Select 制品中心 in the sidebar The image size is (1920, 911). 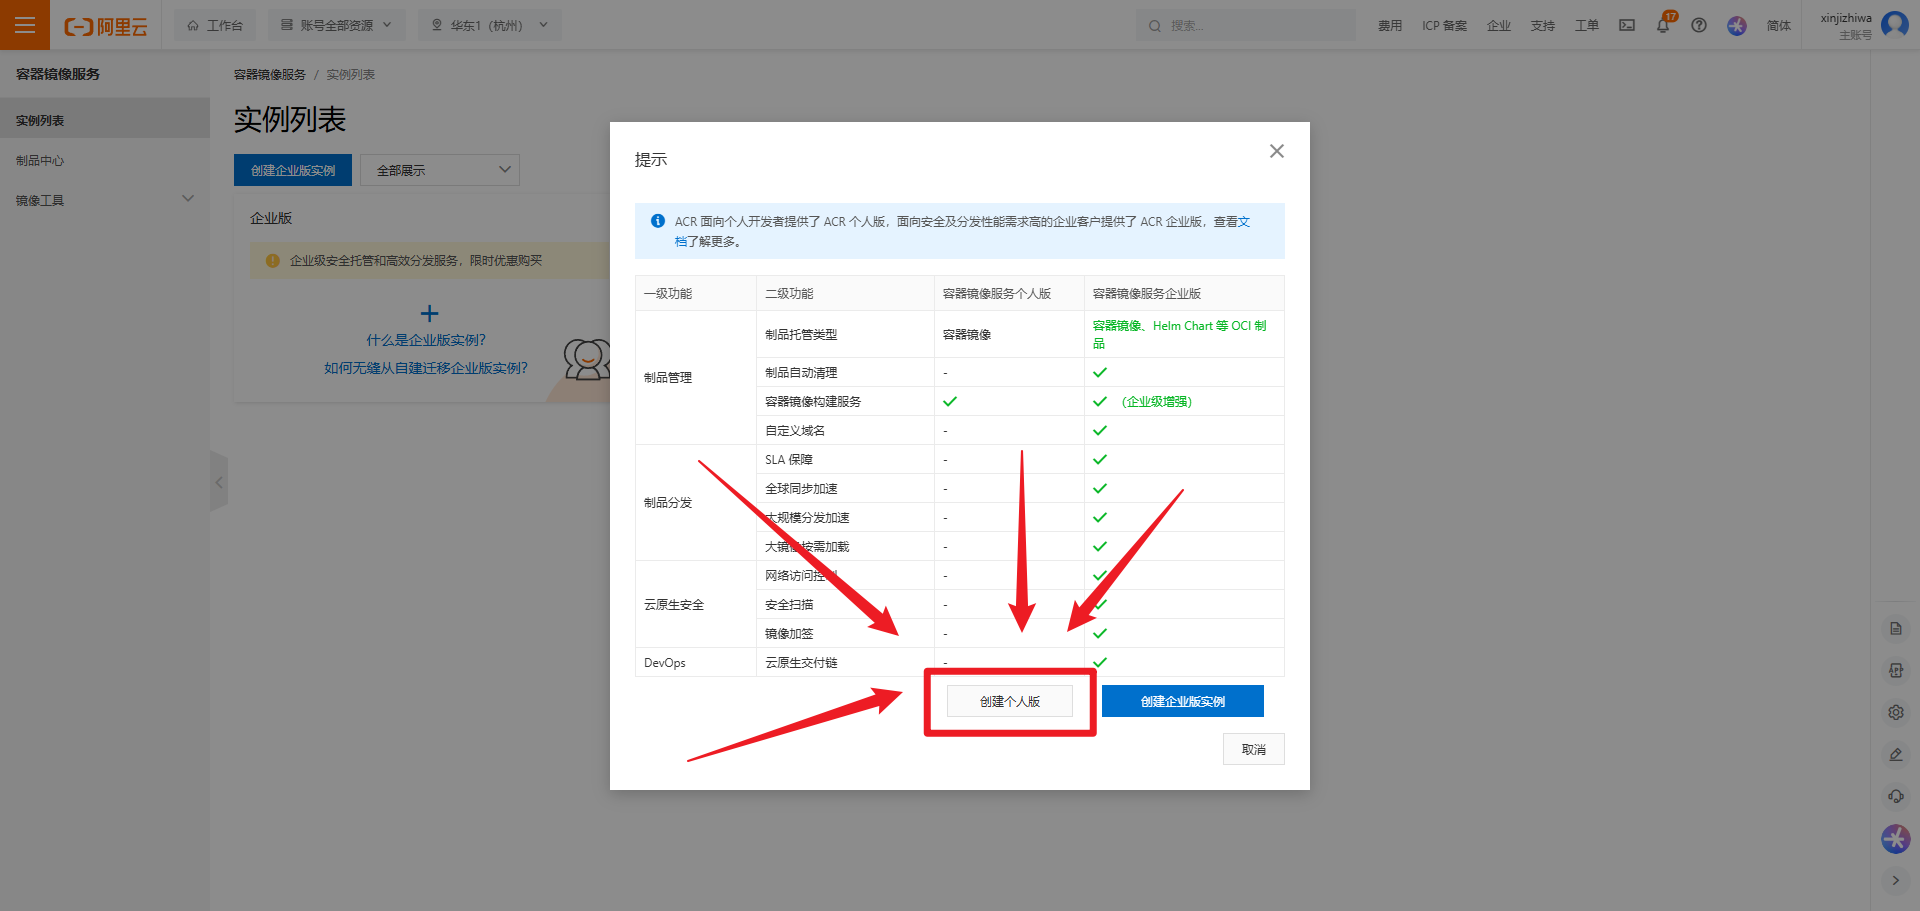[x=105, y=160]
